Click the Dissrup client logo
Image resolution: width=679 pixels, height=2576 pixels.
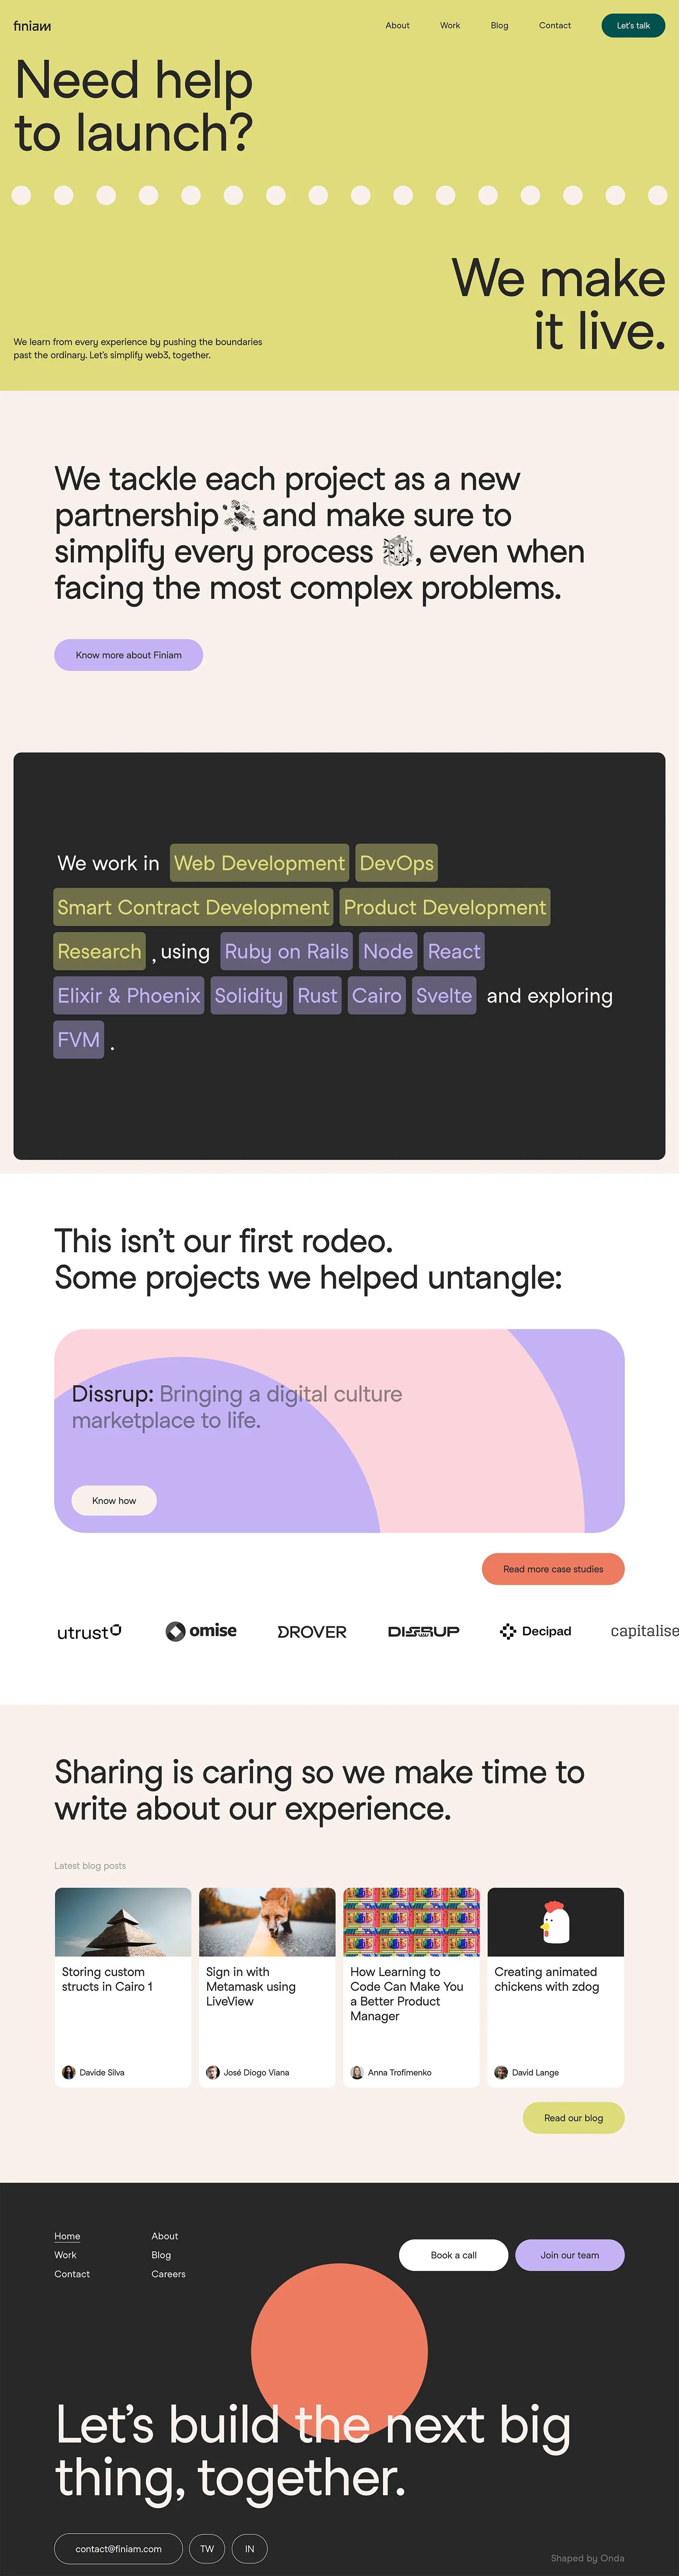point(424,1631)
